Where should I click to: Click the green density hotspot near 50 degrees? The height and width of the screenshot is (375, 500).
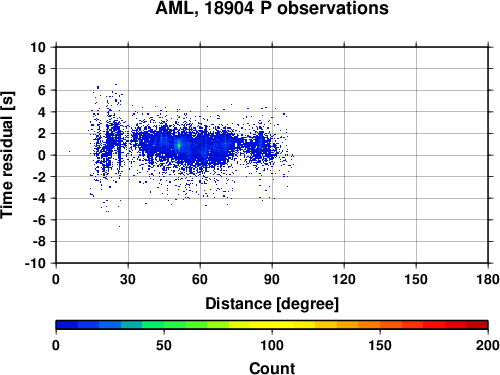tap(179, 145)
